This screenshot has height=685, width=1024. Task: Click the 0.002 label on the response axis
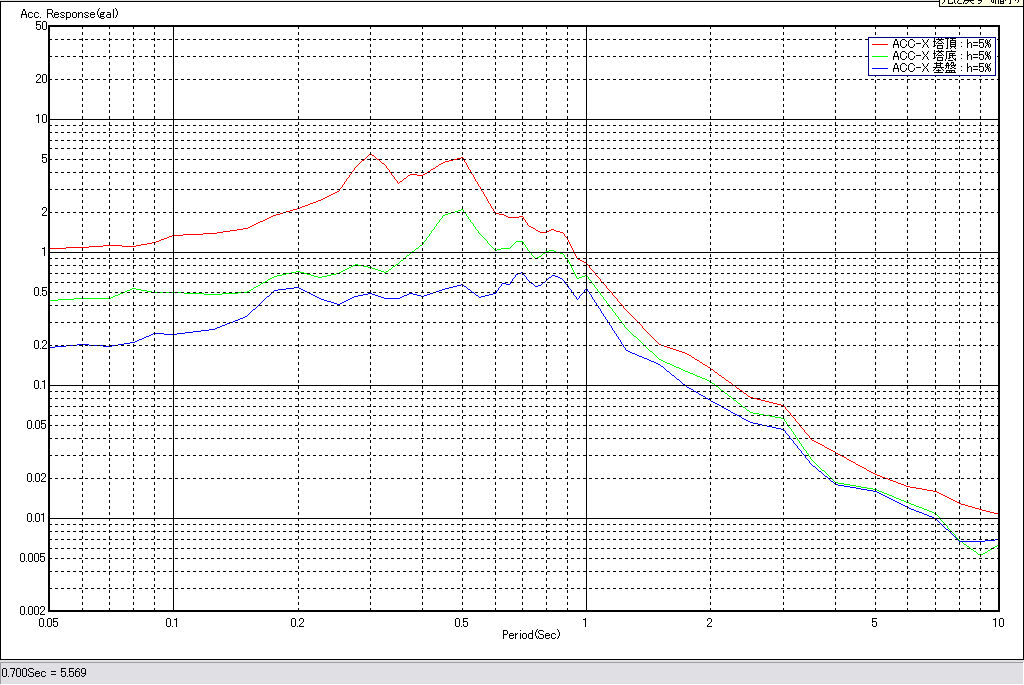tap(34, 610)
